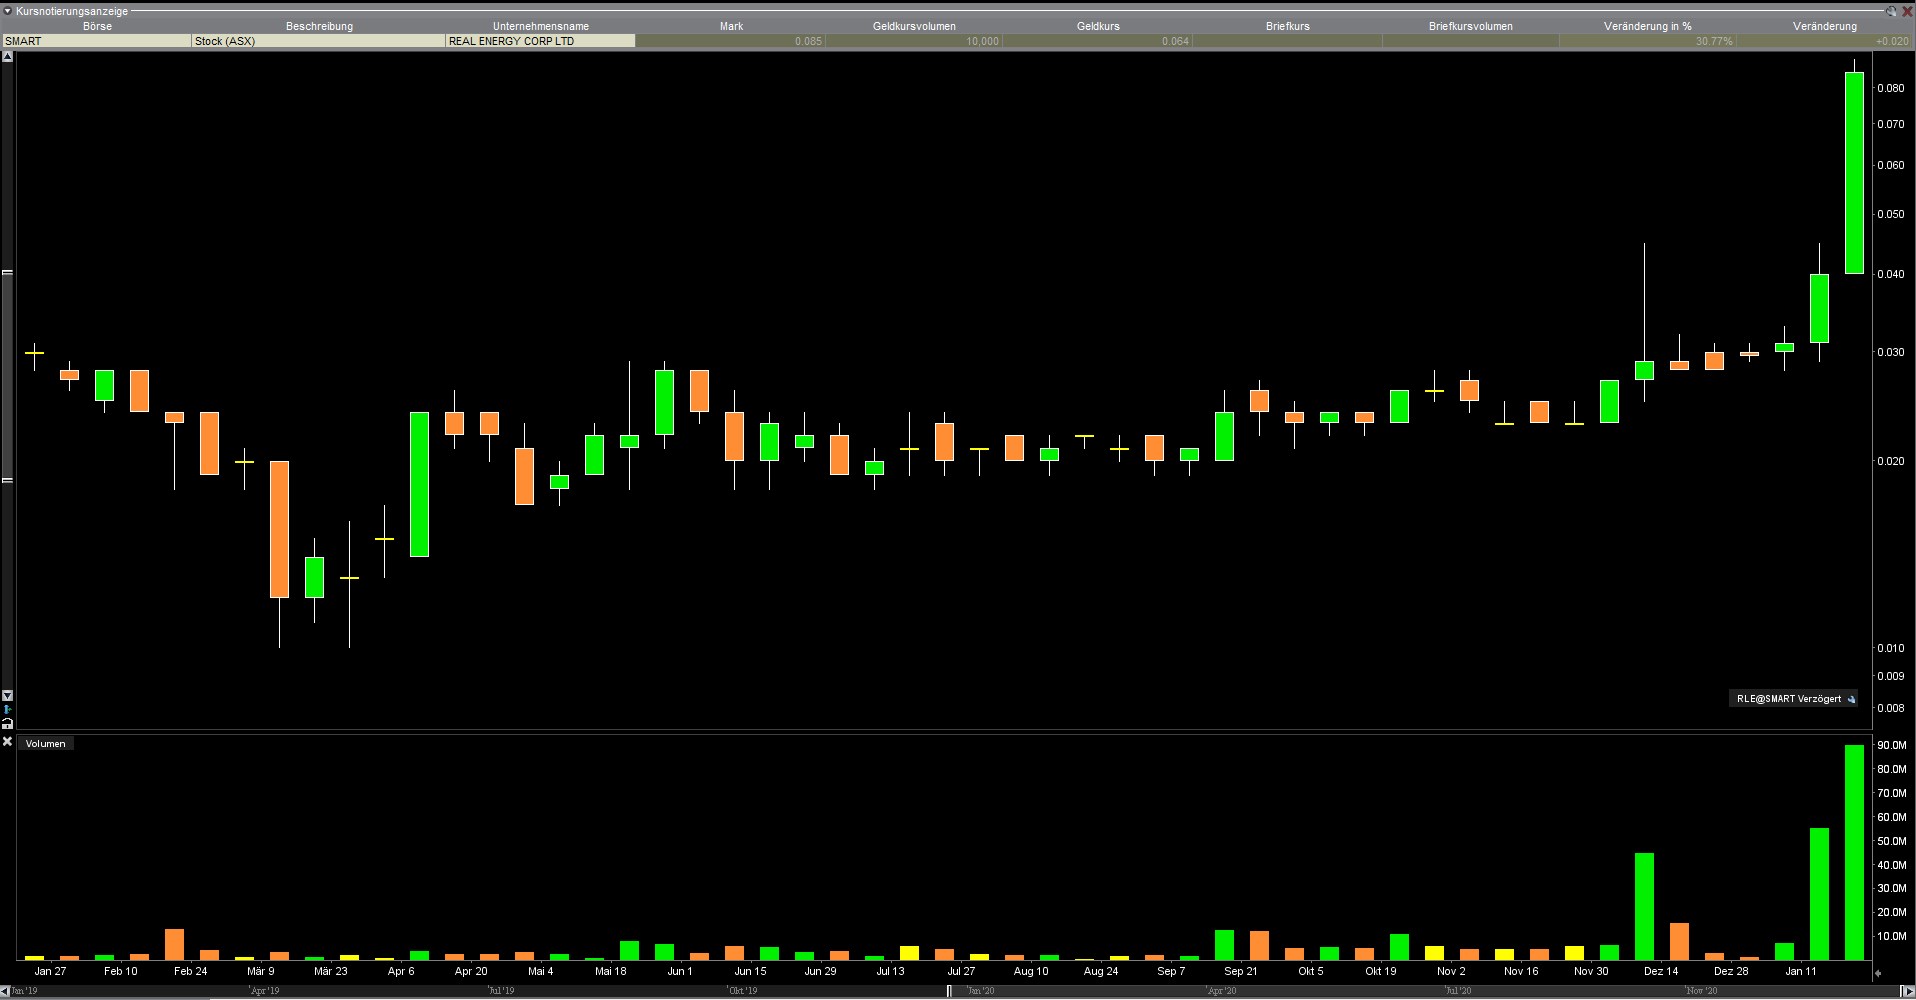Screen dimensions: 1916x1000
Task: Click the Sep 21 date label
Action: point(1240,971)
